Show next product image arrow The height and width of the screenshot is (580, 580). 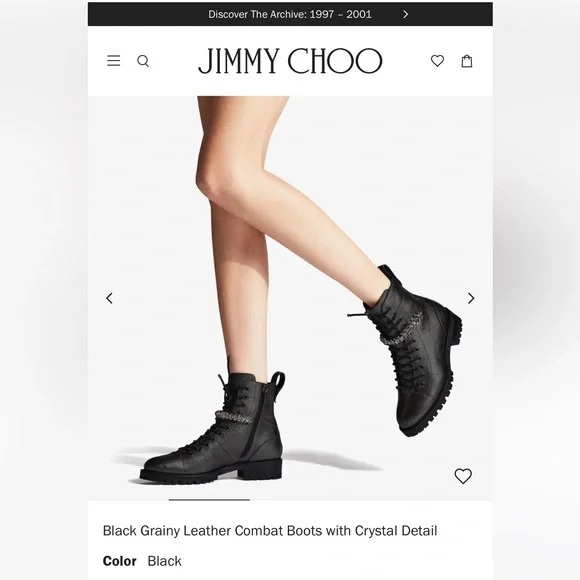click(x=471, y=298)
